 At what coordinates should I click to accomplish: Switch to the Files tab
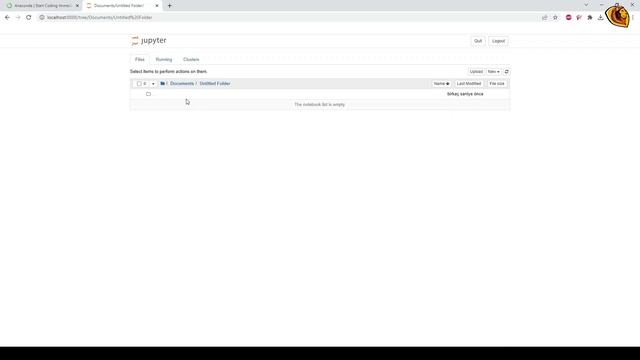140,60
